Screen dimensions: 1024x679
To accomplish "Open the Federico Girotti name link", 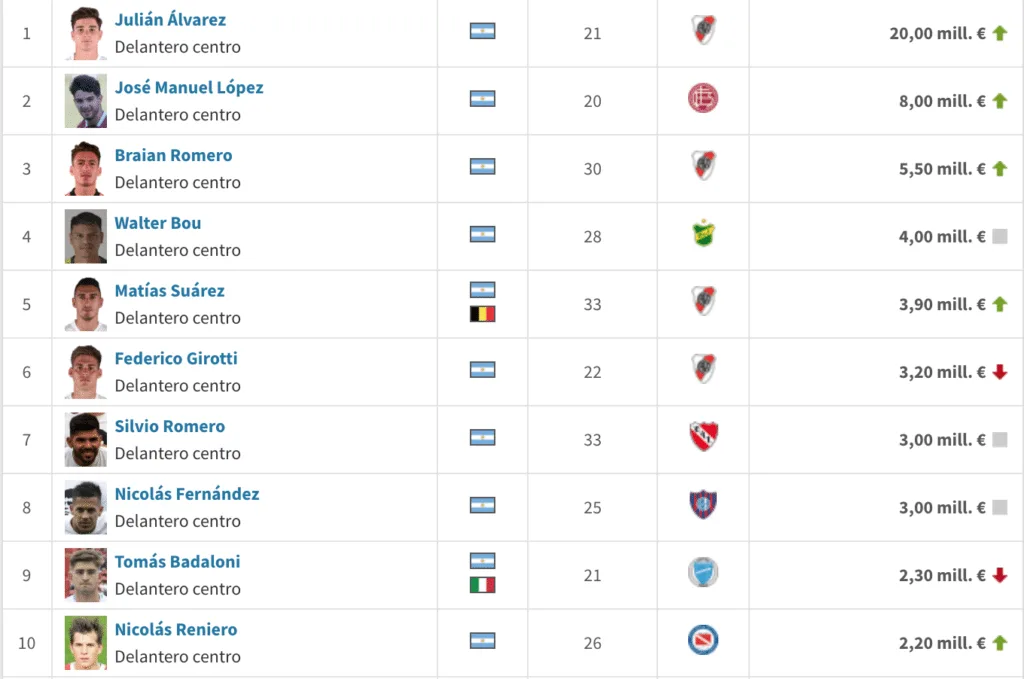I will point(176,358).
